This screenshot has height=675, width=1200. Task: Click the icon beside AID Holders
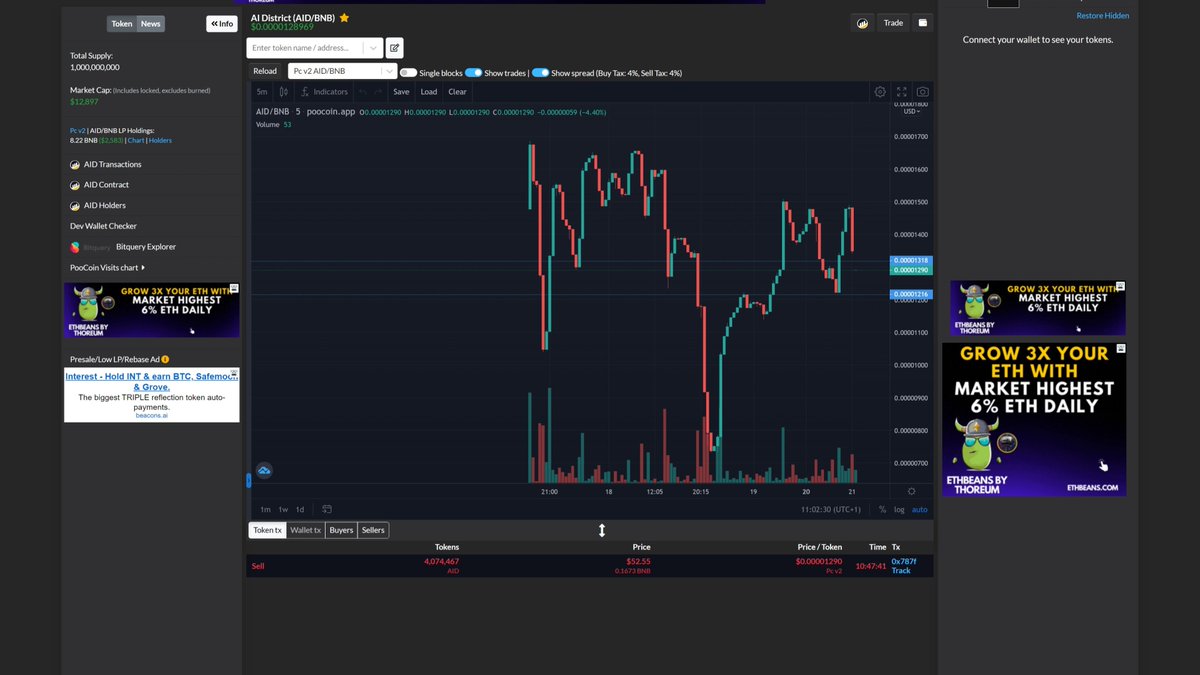(x=75, y=205)
